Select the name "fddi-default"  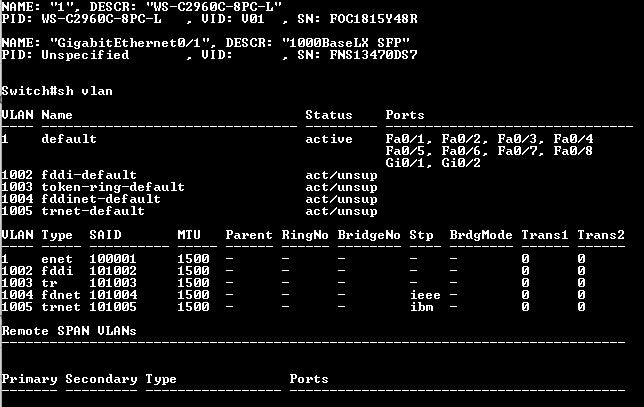click(89, 175)
